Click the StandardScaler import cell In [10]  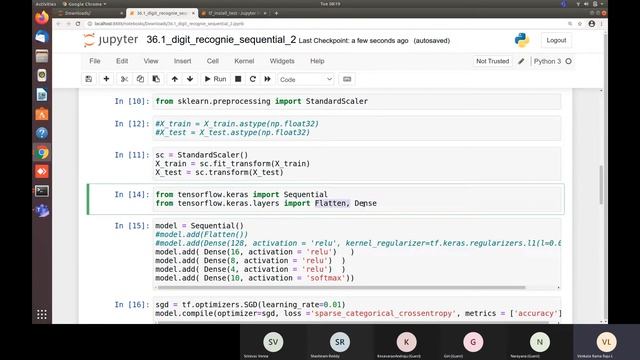pos(357,101)
